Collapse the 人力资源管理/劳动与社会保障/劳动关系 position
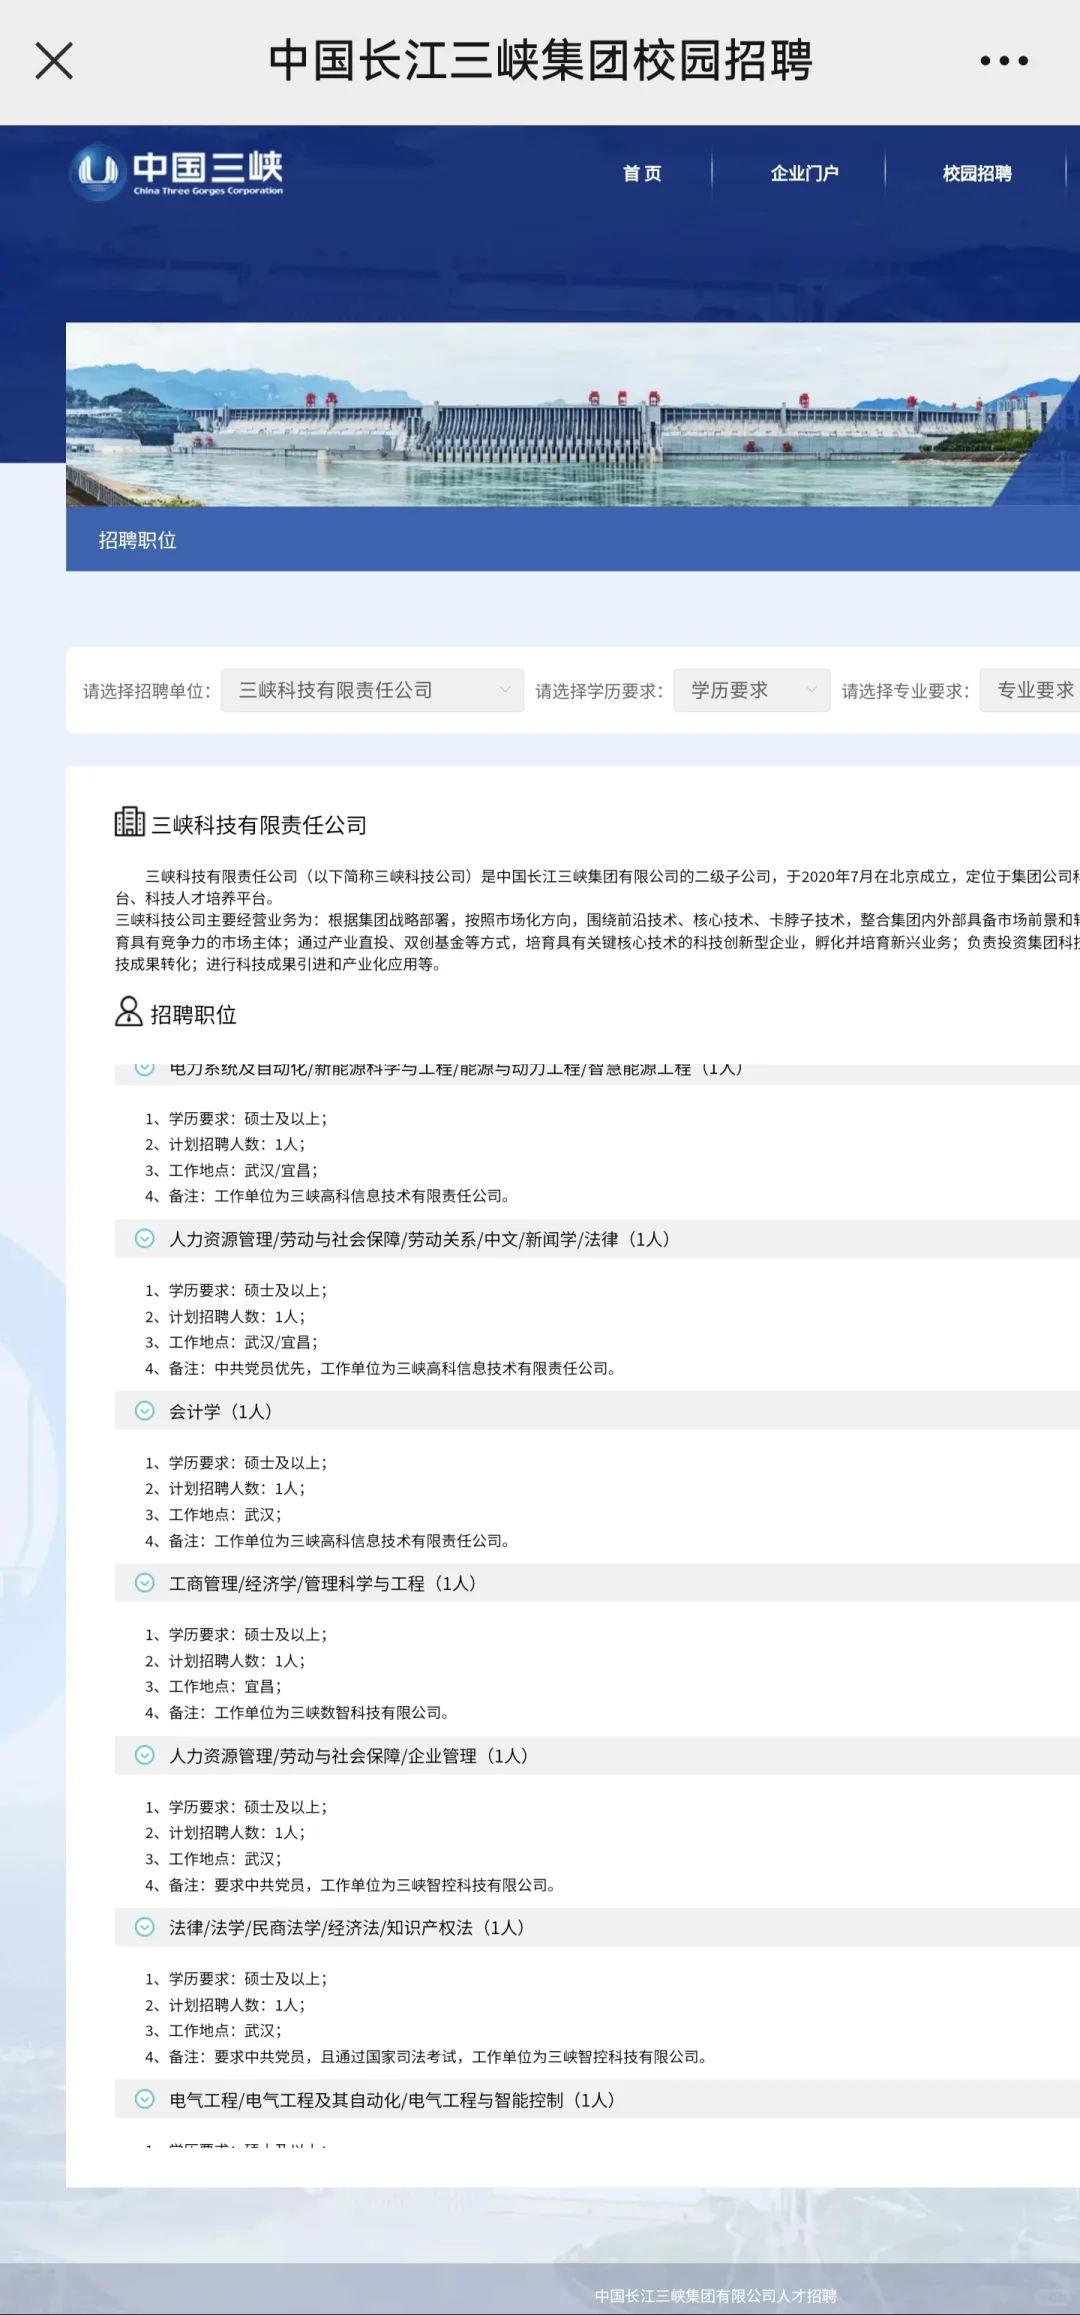This screenshot has width=1080, height=2315. point(597,1239)
